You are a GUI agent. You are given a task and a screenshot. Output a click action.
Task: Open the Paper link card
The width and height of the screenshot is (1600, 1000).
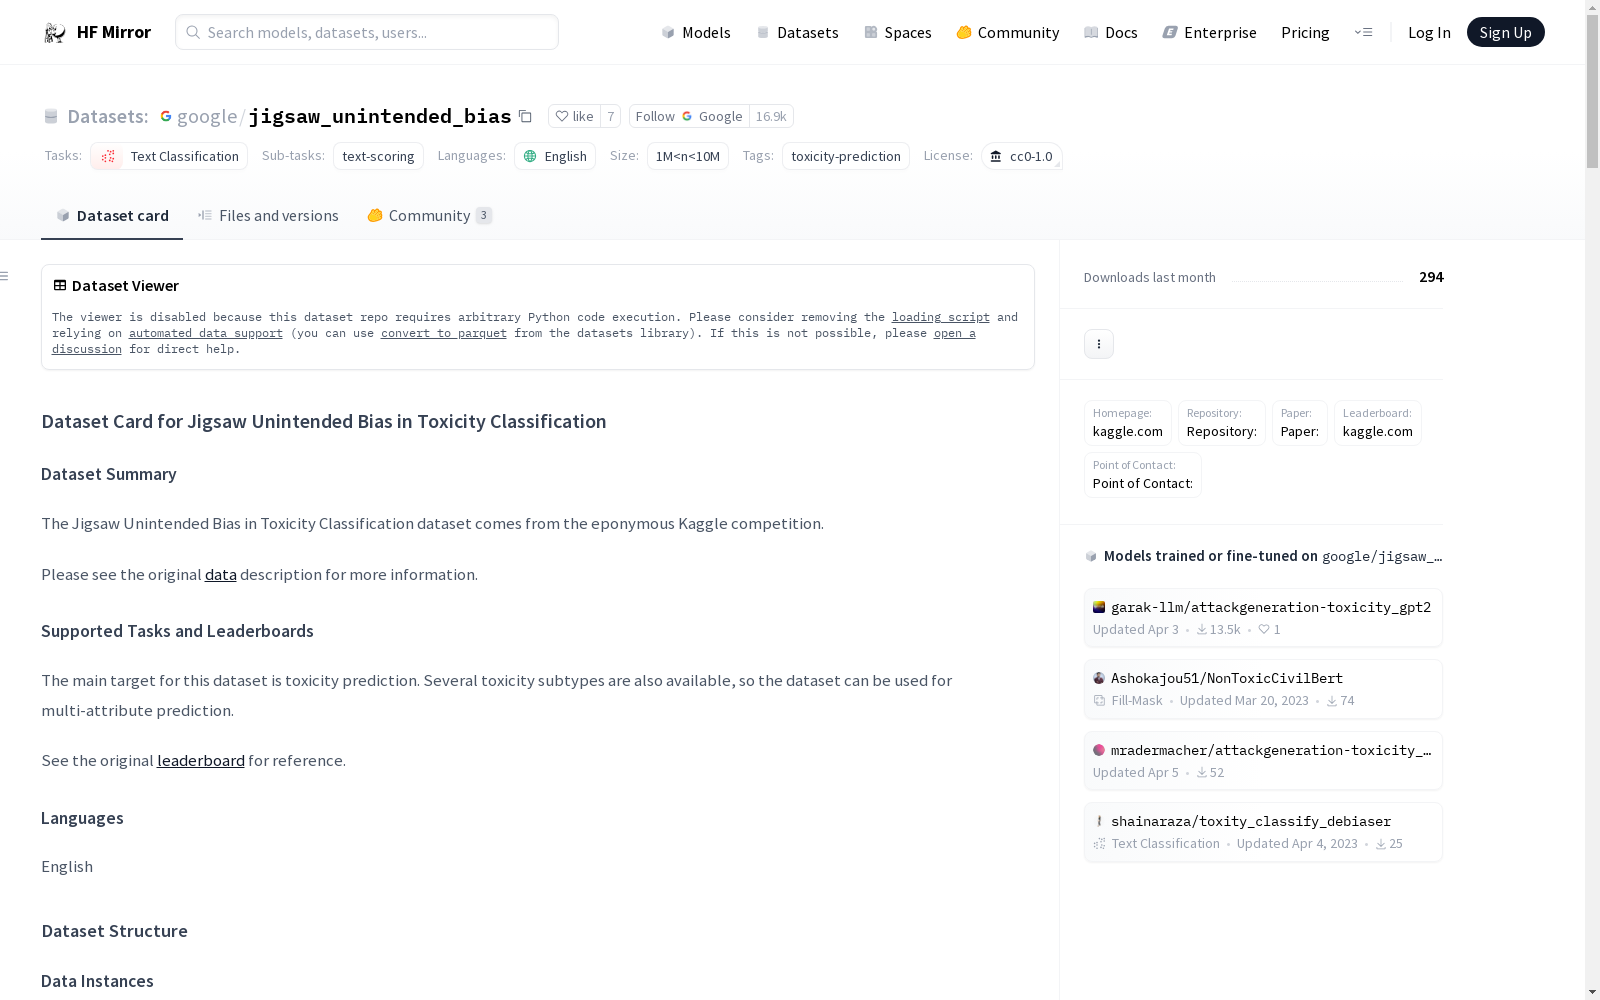pos(1300,423)
